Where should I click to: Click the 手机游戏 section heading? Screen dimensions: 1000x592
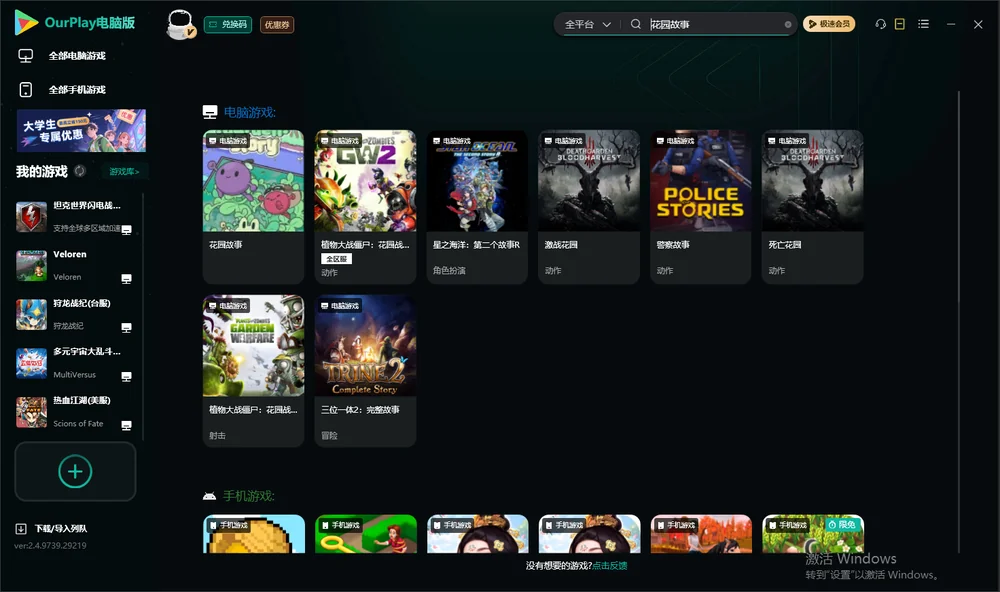249,496
